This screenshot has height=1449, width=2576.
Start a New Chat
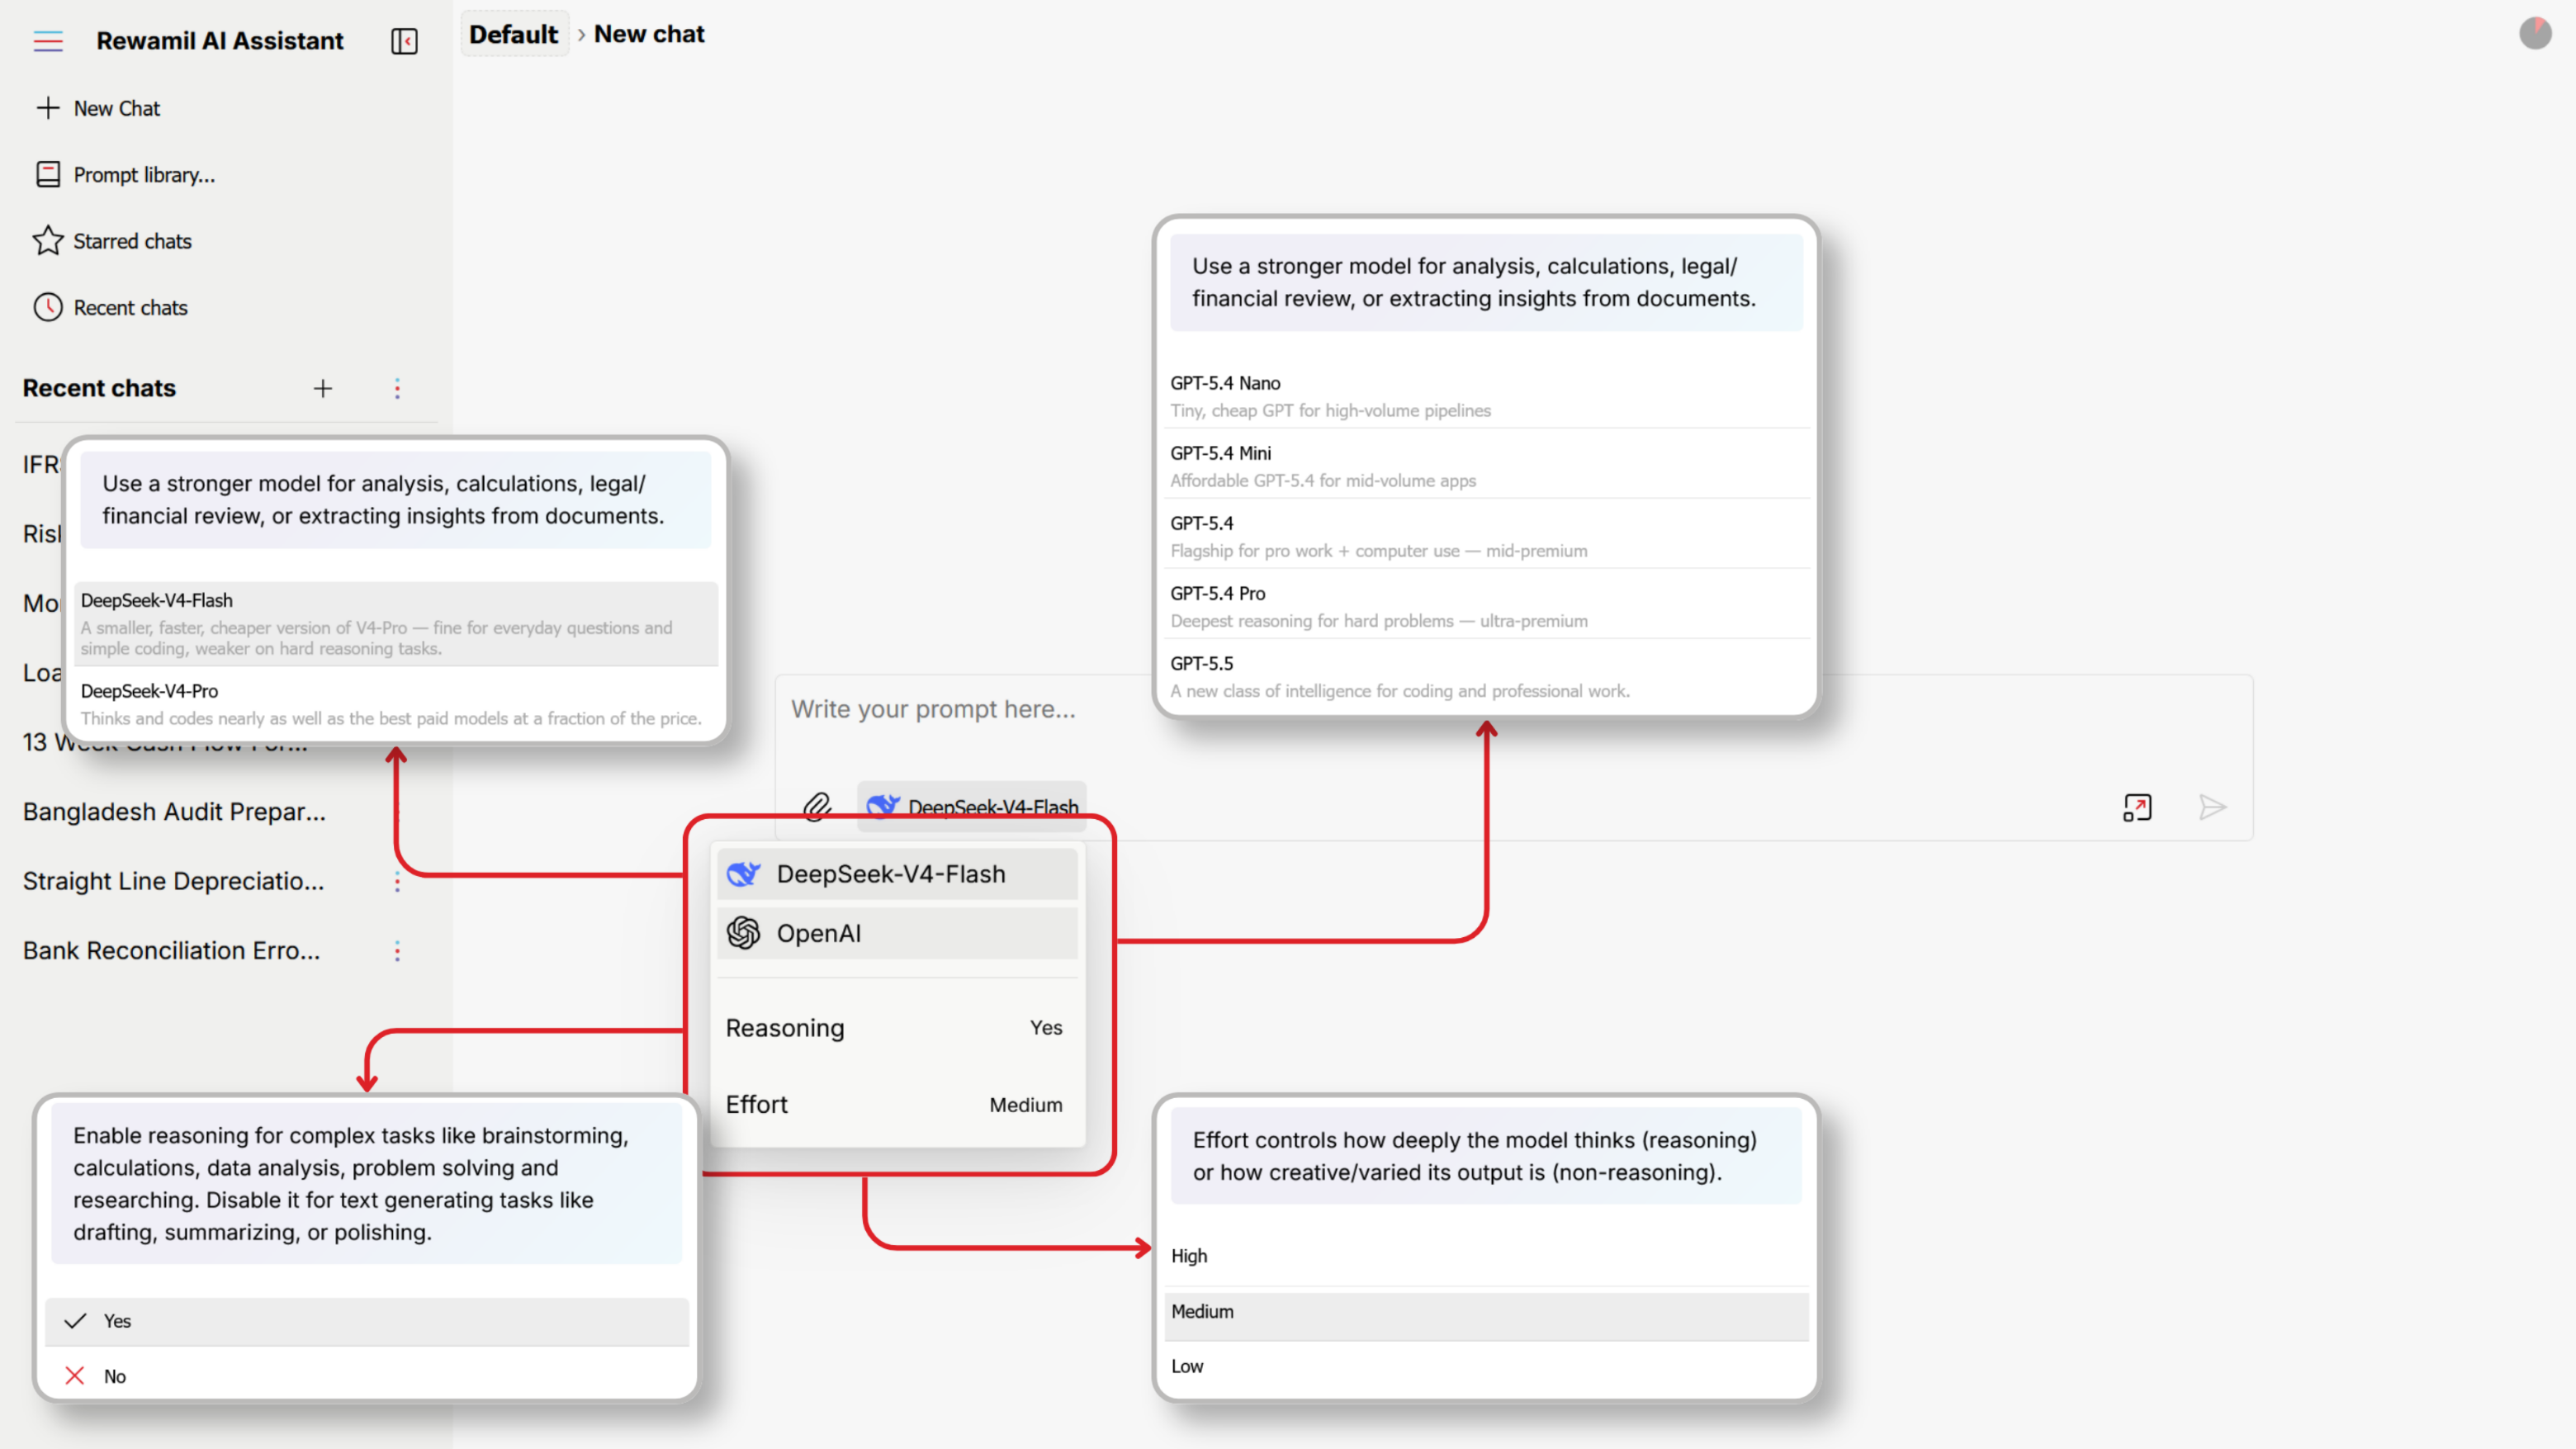pos(116,108)
